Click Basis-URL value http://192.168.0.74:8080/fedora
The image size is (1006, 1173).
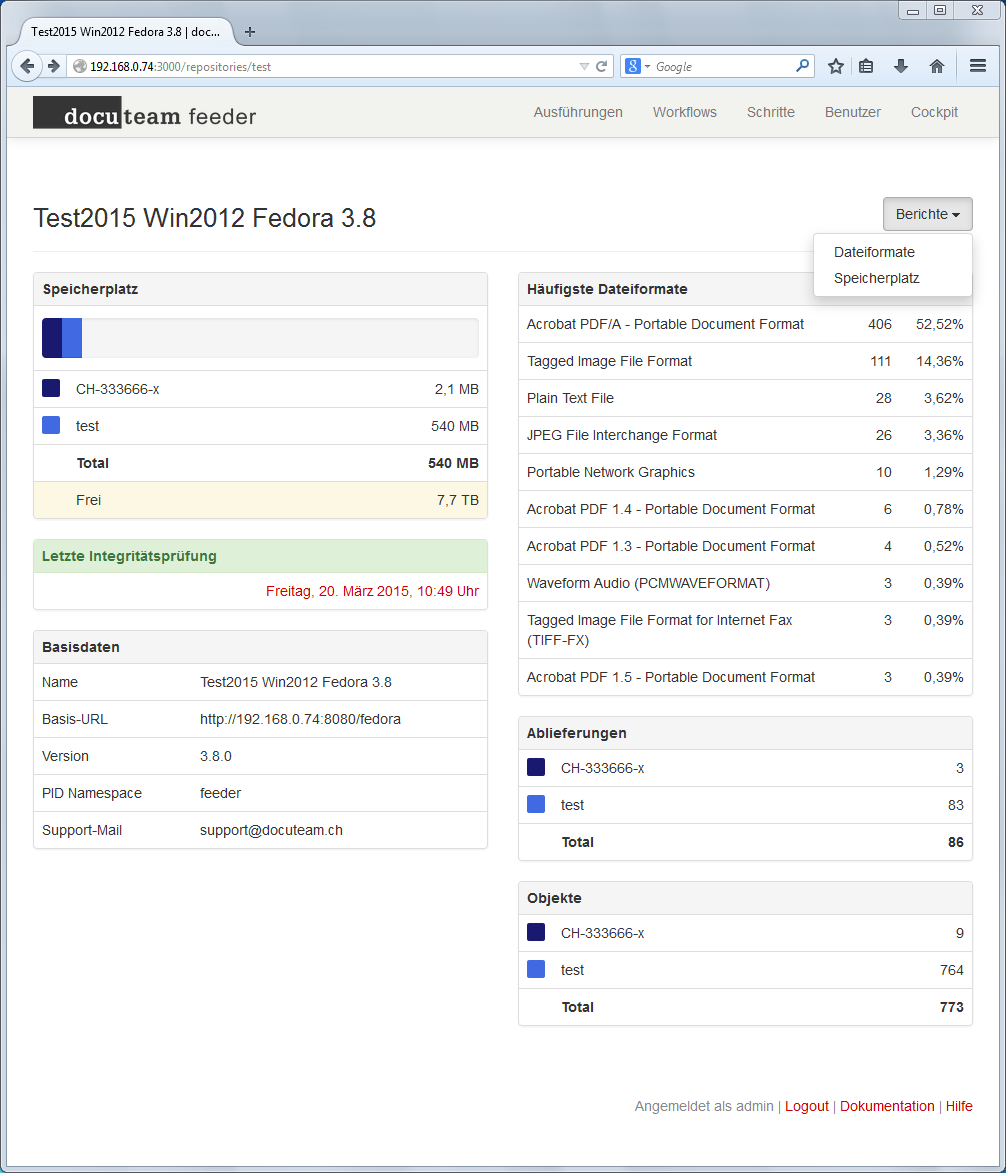300,719
